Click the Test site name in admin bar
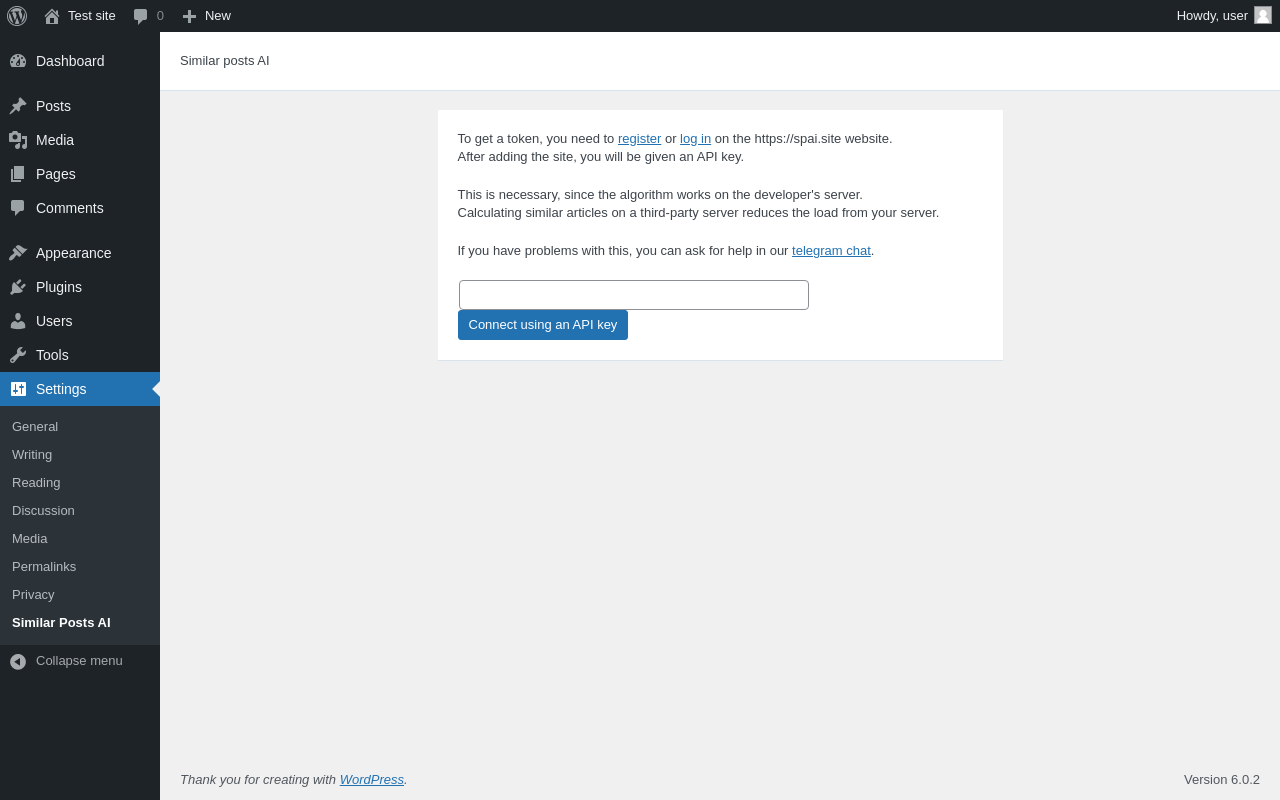 (x=92, y=16)
